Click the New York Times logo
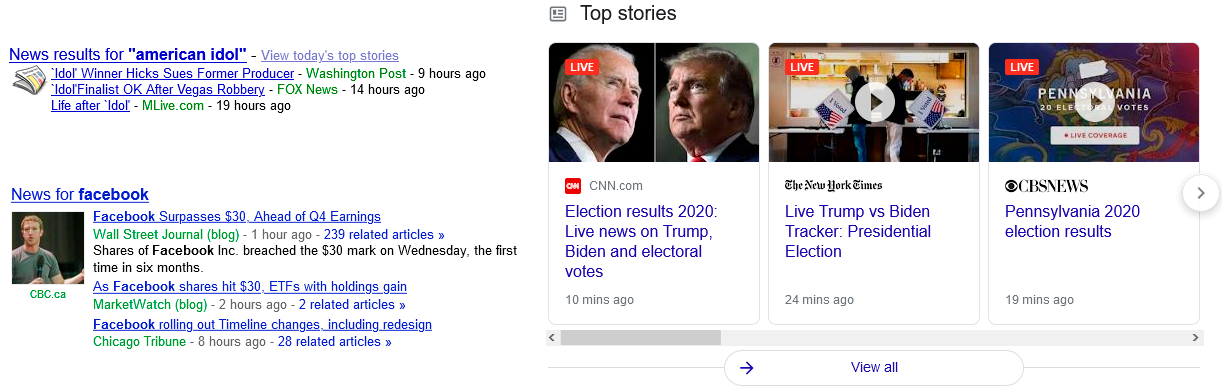The image size is (1222, 390). (x=833, y=185)
